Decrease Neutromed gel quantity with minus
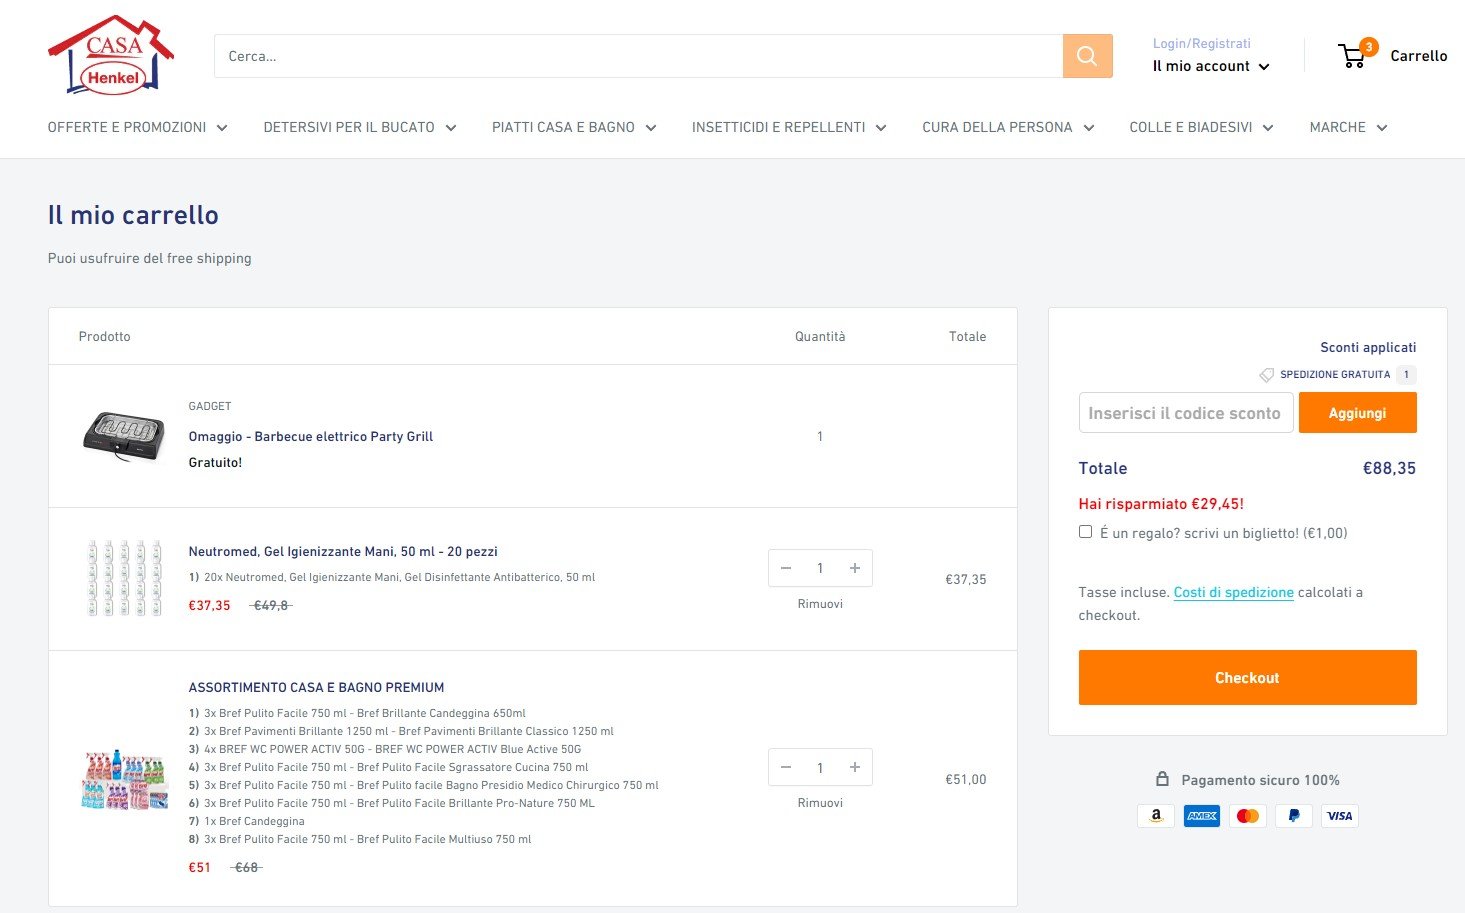The height and width of the screenshot is (913, 1465). [786, 568]
